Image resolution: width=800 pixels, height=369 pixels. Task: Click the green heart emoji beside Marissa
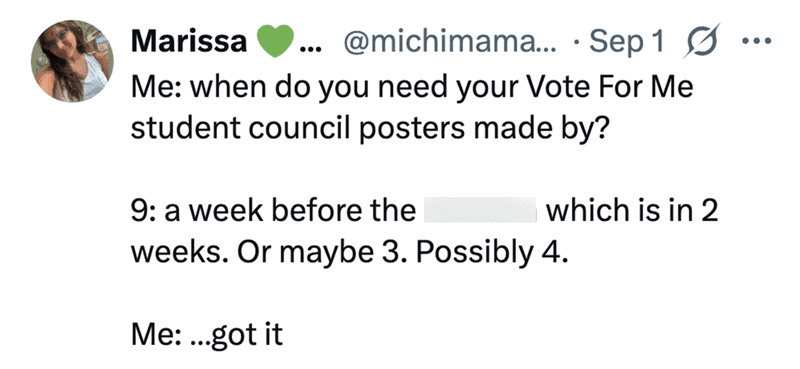(x=275, y=42)
